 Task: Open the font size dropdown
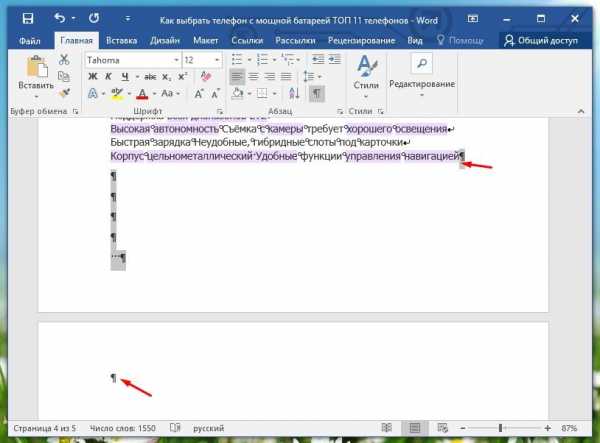[x=215, y=60]
